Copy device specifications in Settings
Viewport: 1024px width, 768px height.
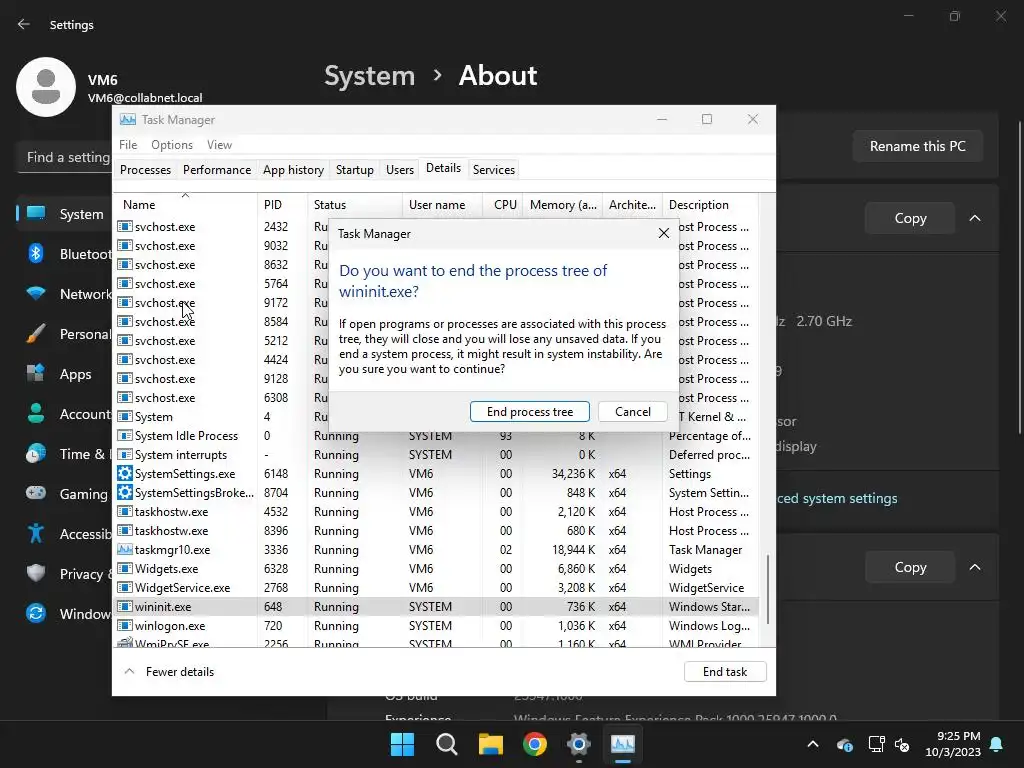(x=910, y=218)
